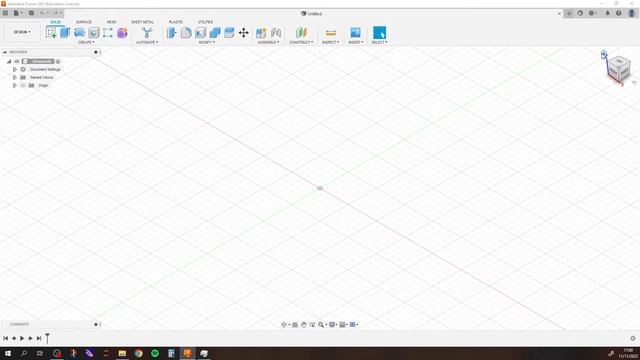This screenshot has height=360, width=640.
Task: Select the Measure inspect tool
Action: click(x=331, y=33)
